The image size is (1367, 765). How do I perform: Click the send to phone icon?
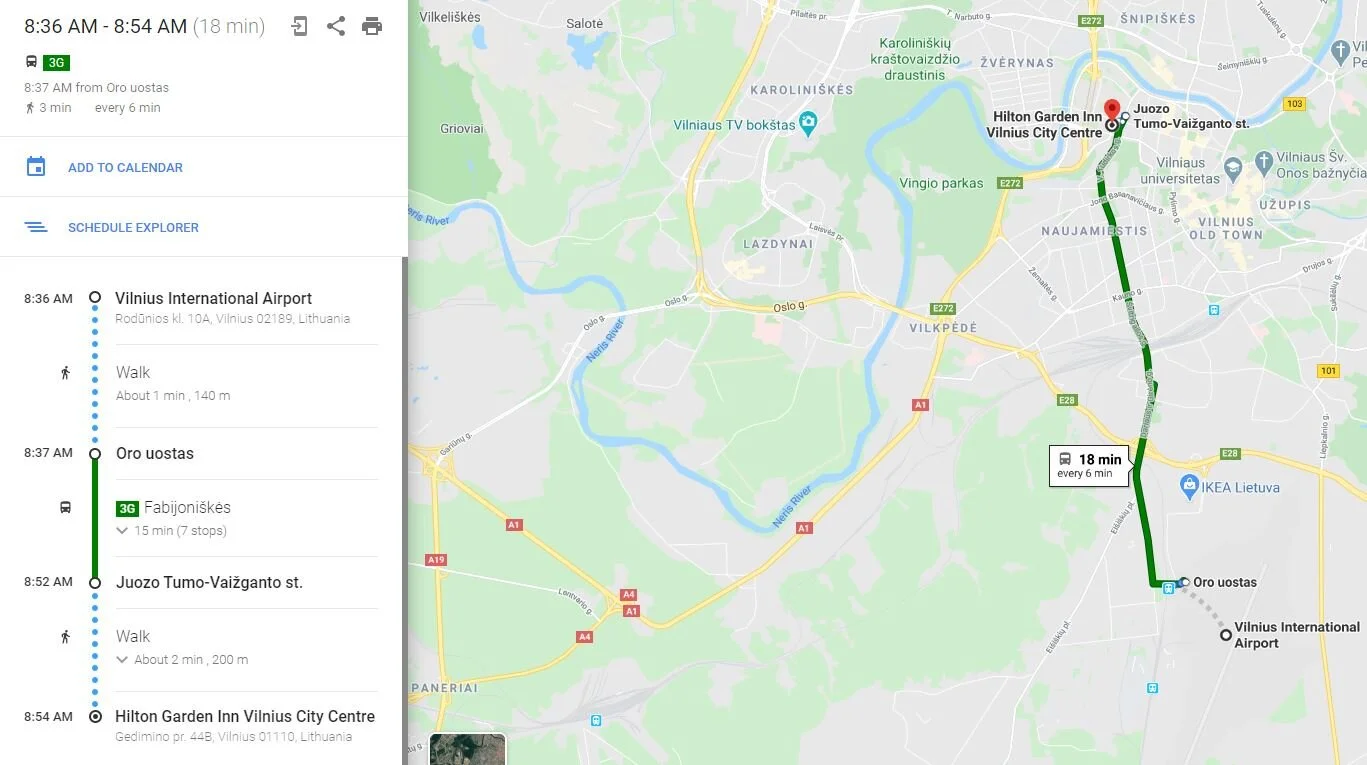pyautogui.click(x=299, y=27)
